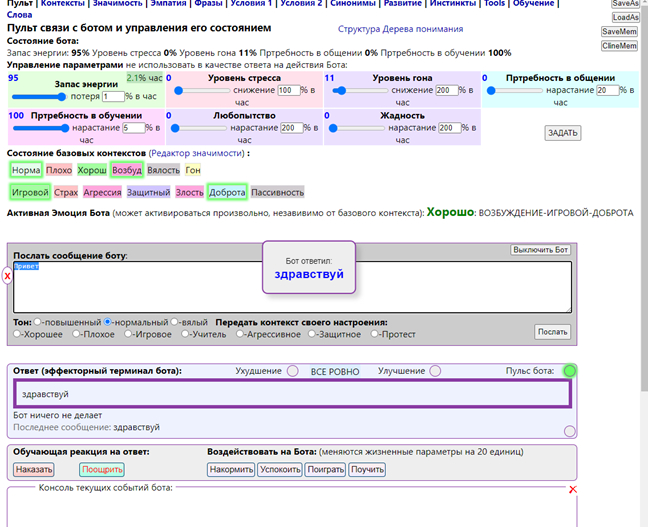Click the Поощрить button
Viewport: 648px width, 527px height.
pyautogui.click(x=102, y=470)
